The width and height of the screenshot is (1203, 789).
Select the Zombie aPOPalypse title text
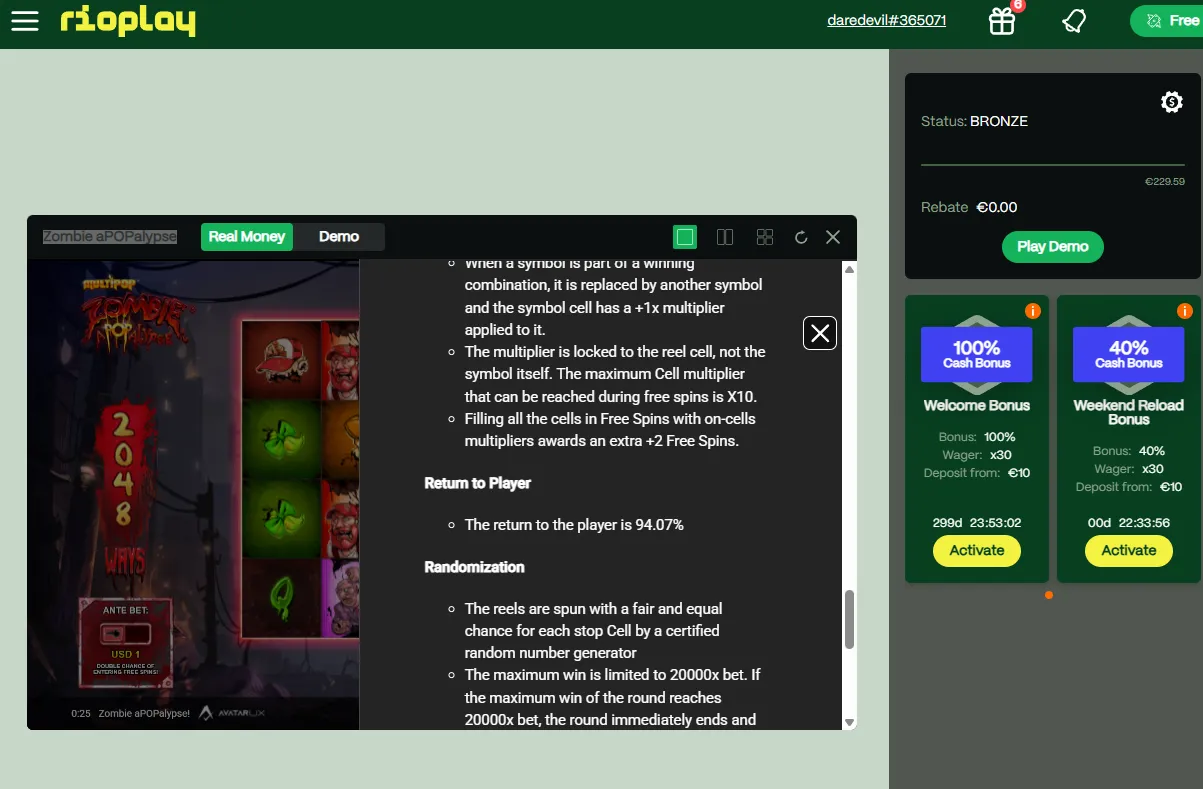click(x=110, y=237)
